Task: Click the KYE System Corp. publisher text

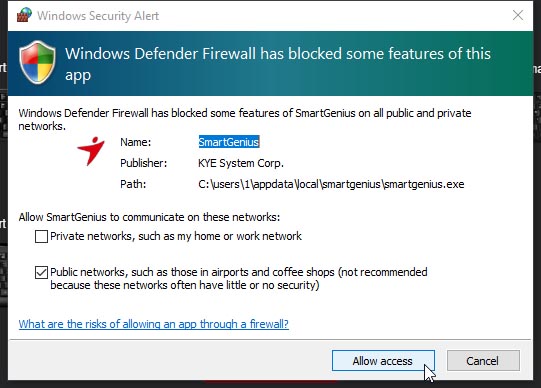Action: [x=241, y=163]
